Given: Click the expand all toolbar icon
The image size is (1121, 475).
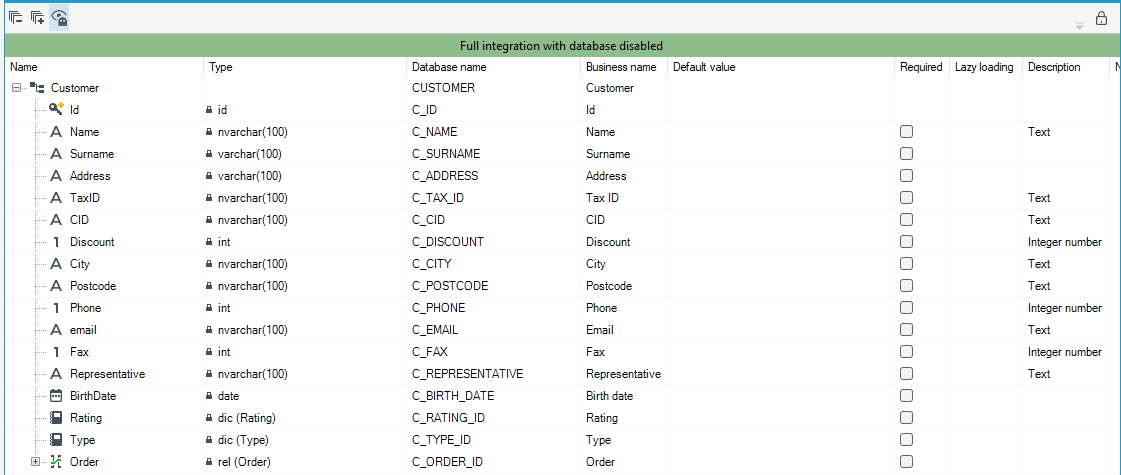Looking at the screenshot, I should [37, 18].
